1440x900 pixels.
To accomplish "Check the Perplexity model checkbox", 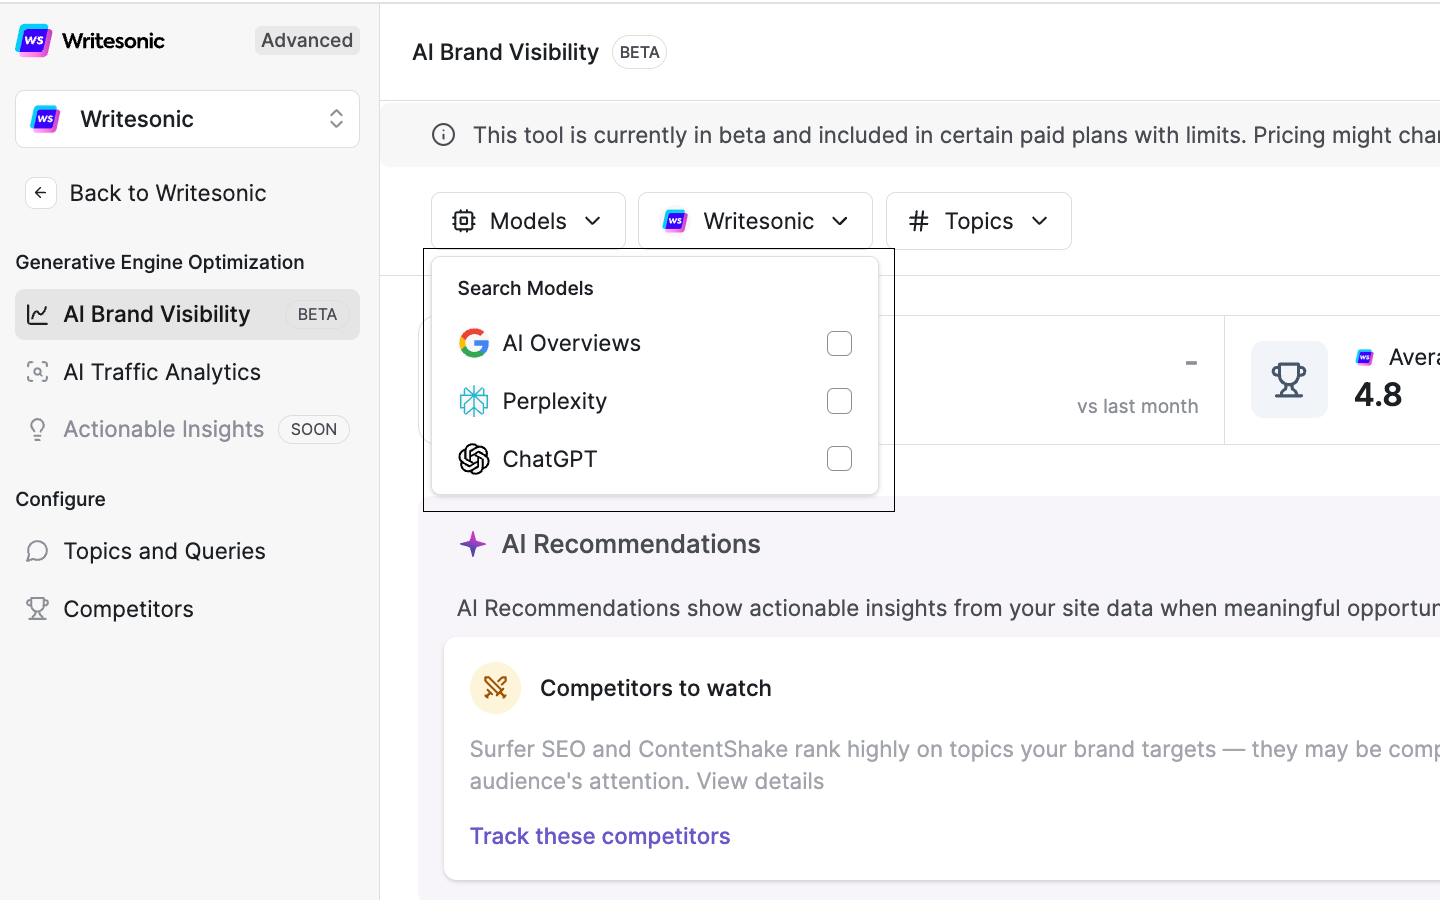I will (839, 401).
